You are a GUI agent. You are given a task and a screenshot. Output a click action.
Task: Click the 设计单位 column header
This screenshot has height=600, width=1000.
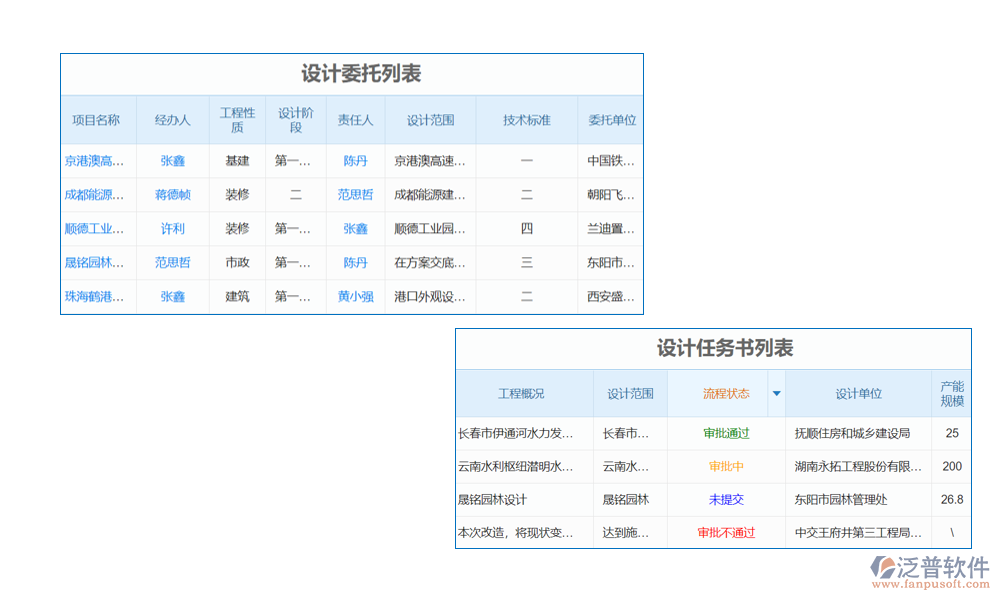pyautogui.click(x=859, y=394)
